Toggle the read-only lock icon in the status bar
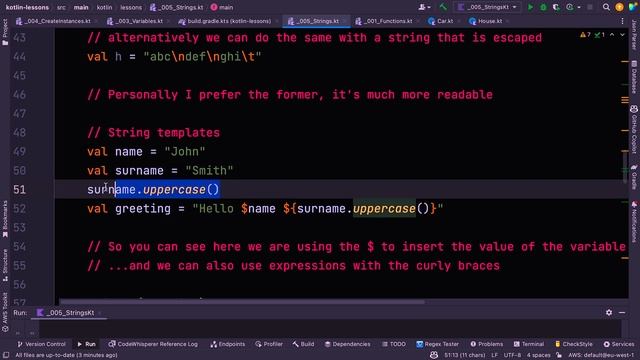This screenshot has width=640, height=360. [x=559, y=355]
